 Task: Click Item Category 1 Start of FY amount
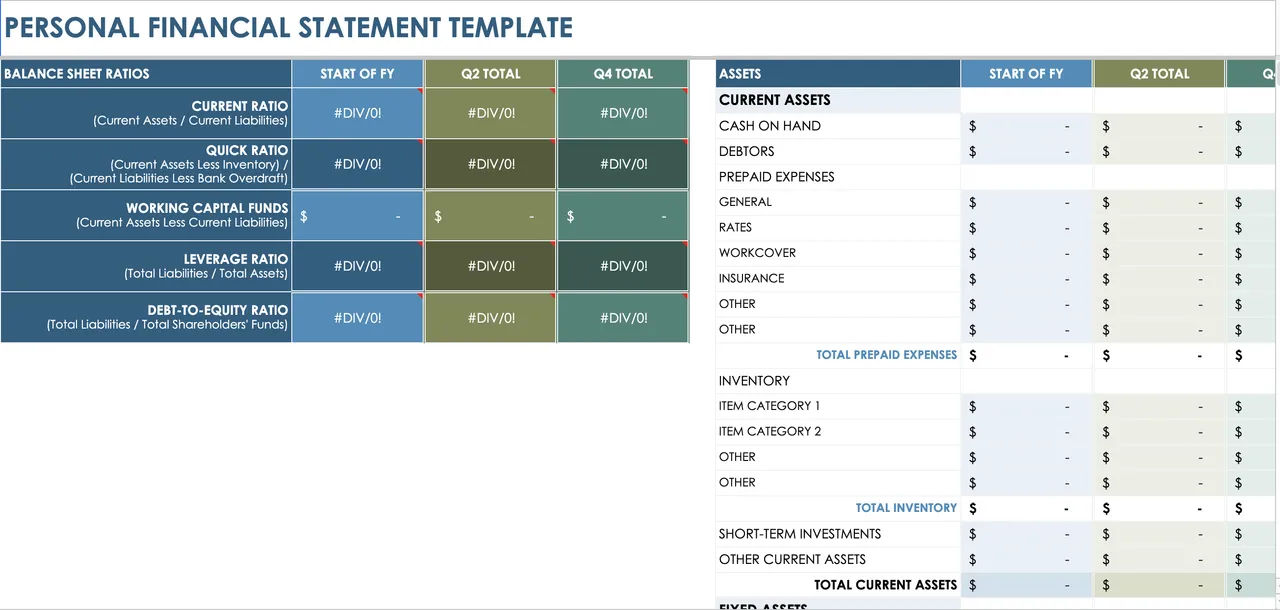click(x=1027, y=406)
